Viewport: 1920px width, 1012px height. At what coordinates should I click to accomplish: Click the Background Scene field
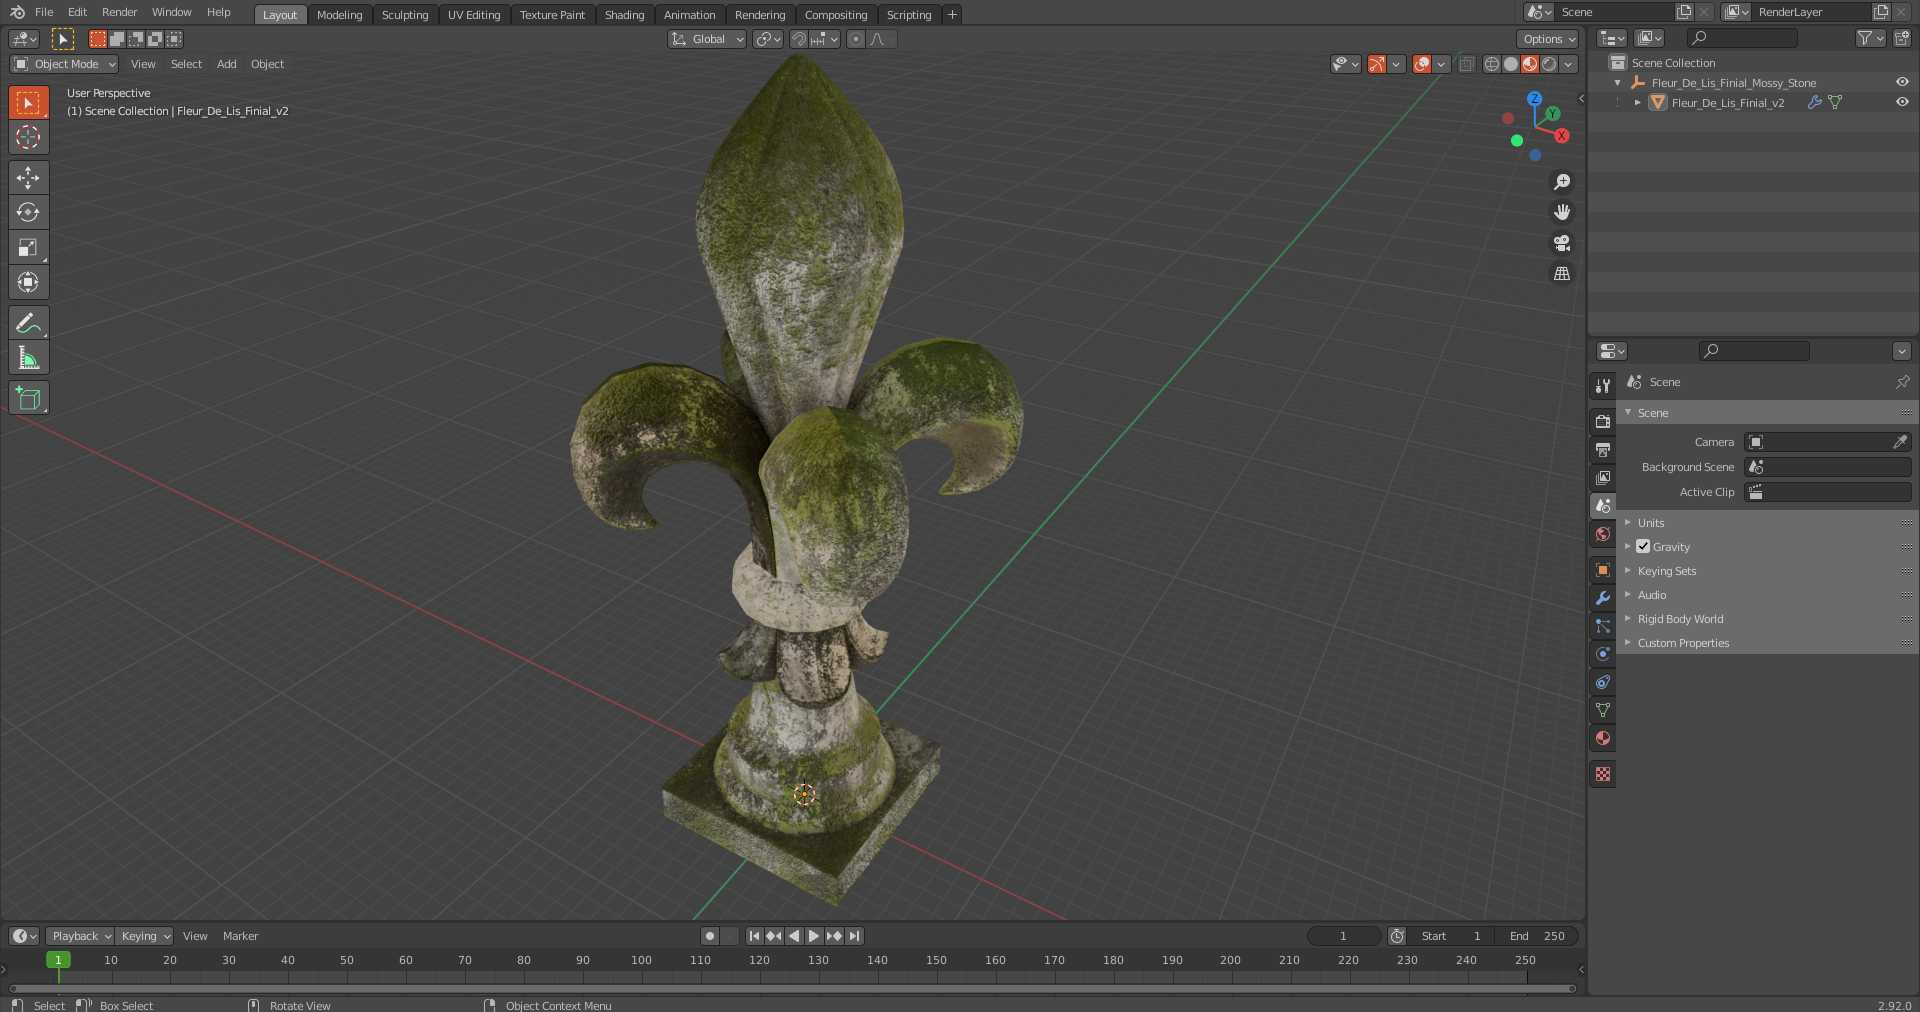pos(1828,467)
